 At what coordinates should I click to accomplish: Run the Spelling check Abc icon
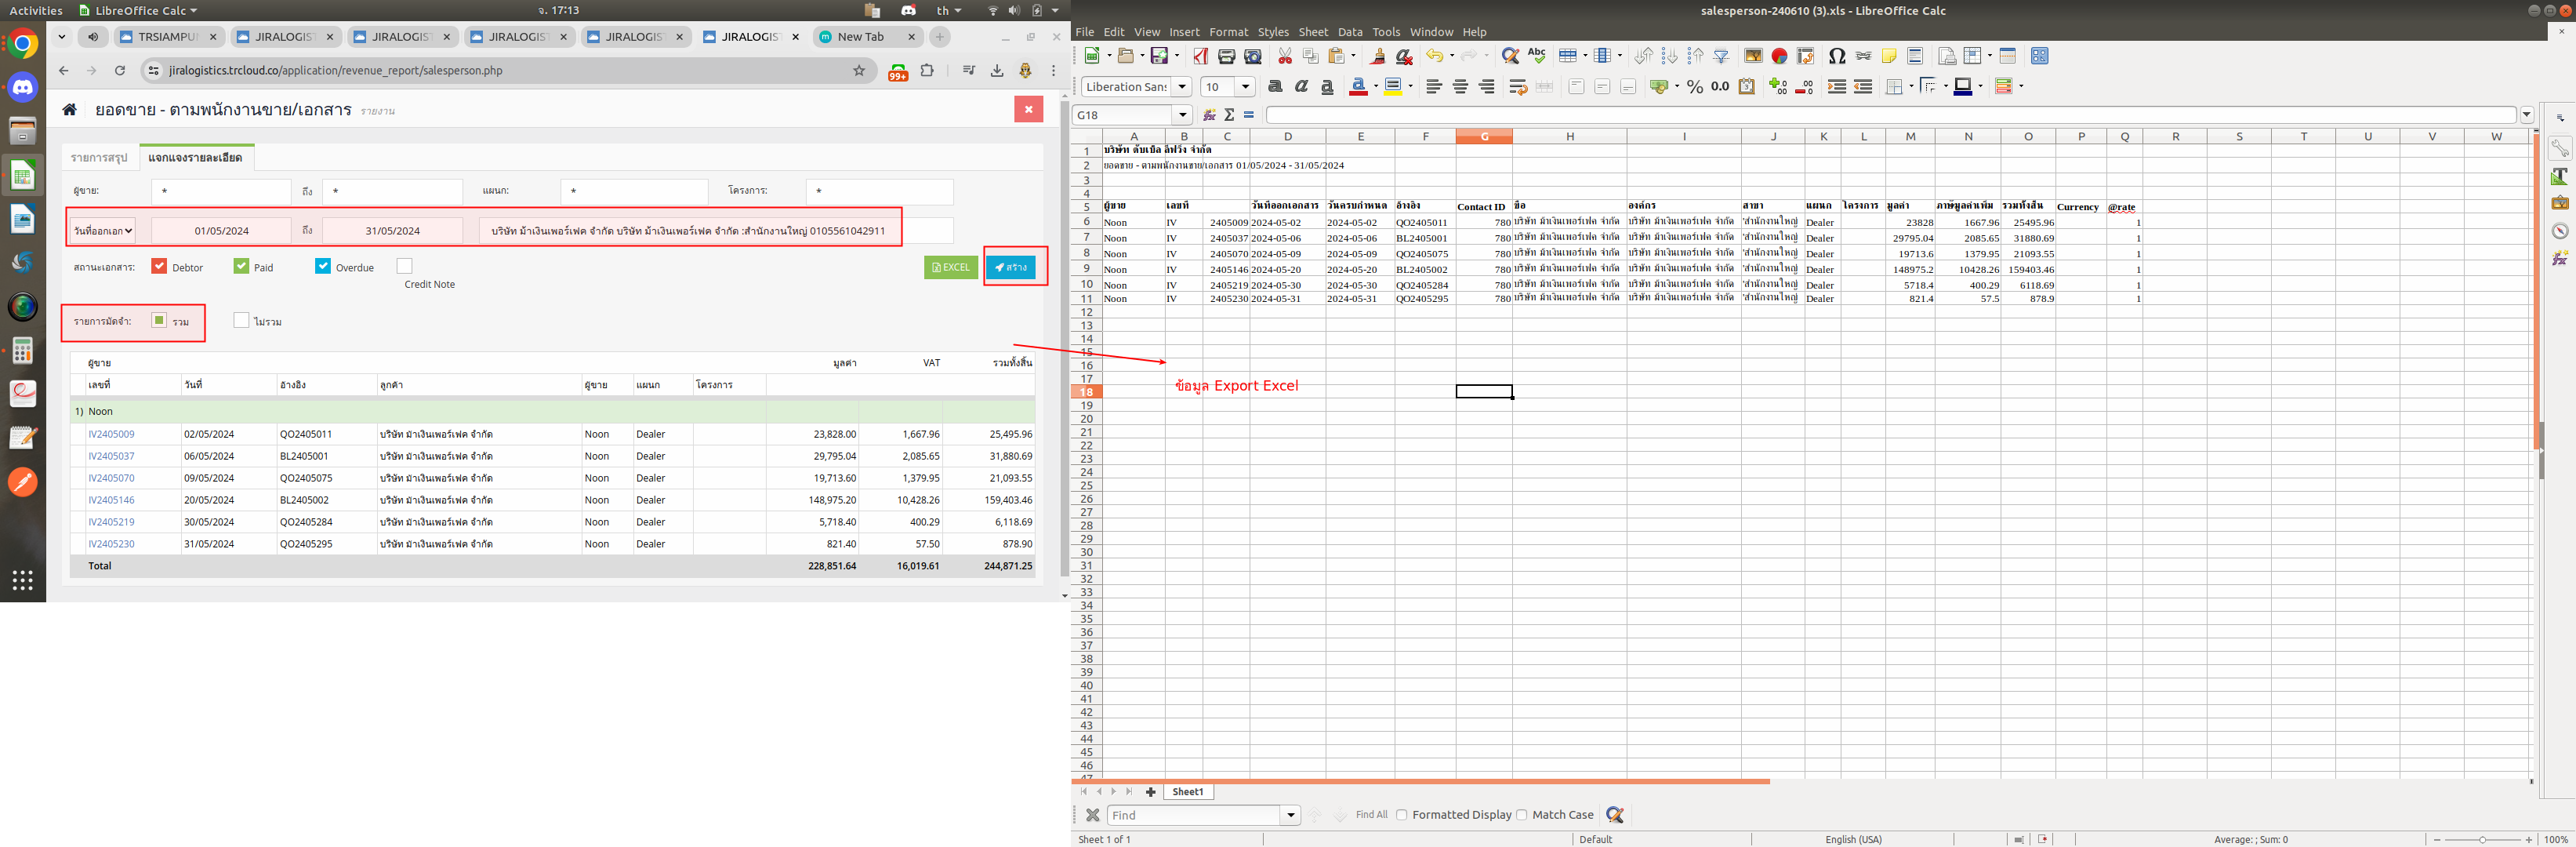coord(1537,56)
